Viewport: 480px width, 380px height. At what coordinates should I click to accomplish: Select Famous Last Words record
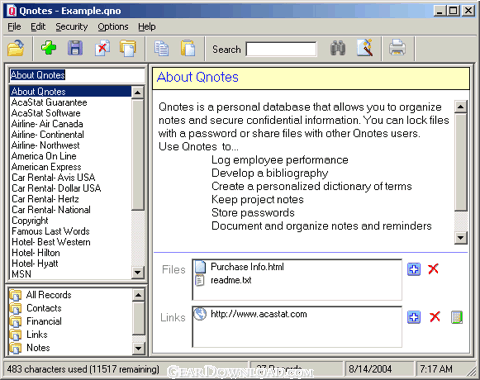pos(71,231)
